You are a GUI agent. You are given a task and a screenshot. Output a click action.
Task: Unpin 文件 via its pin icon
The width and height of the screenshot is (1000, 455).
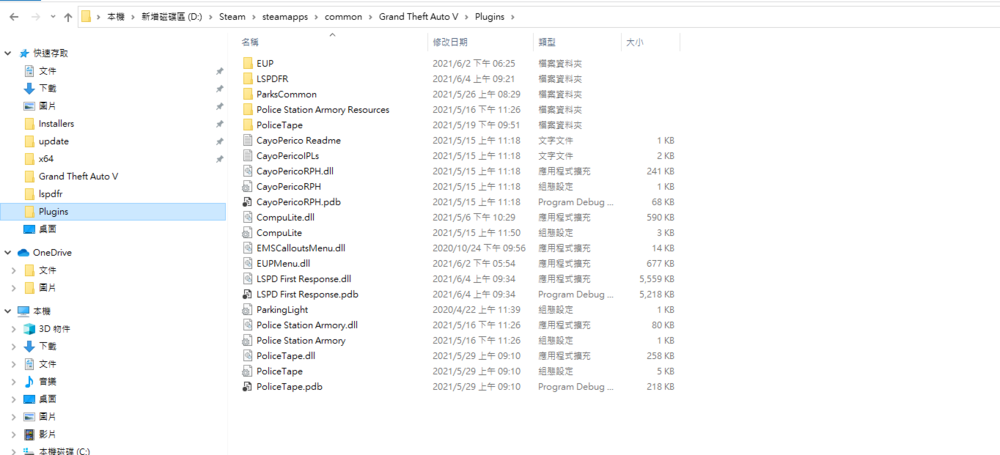click(219, 71)
